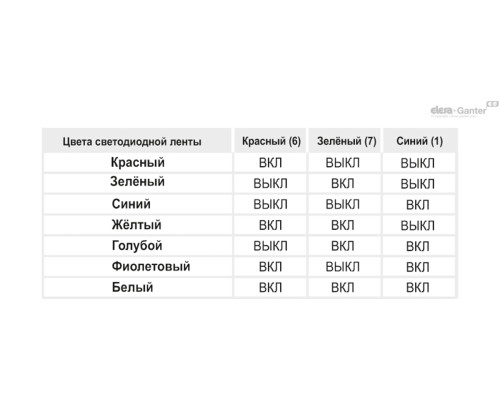Select the 'Синий (1)' column header
This screenshot has width=500, height=400.
[x=419, y=141]
